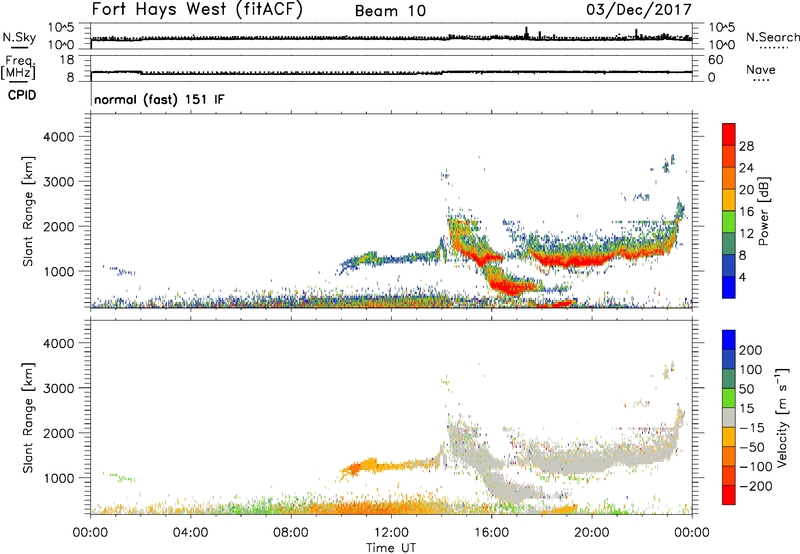Click the 'Velocity [m s-1]' colorbar title

tap(782, 418)
